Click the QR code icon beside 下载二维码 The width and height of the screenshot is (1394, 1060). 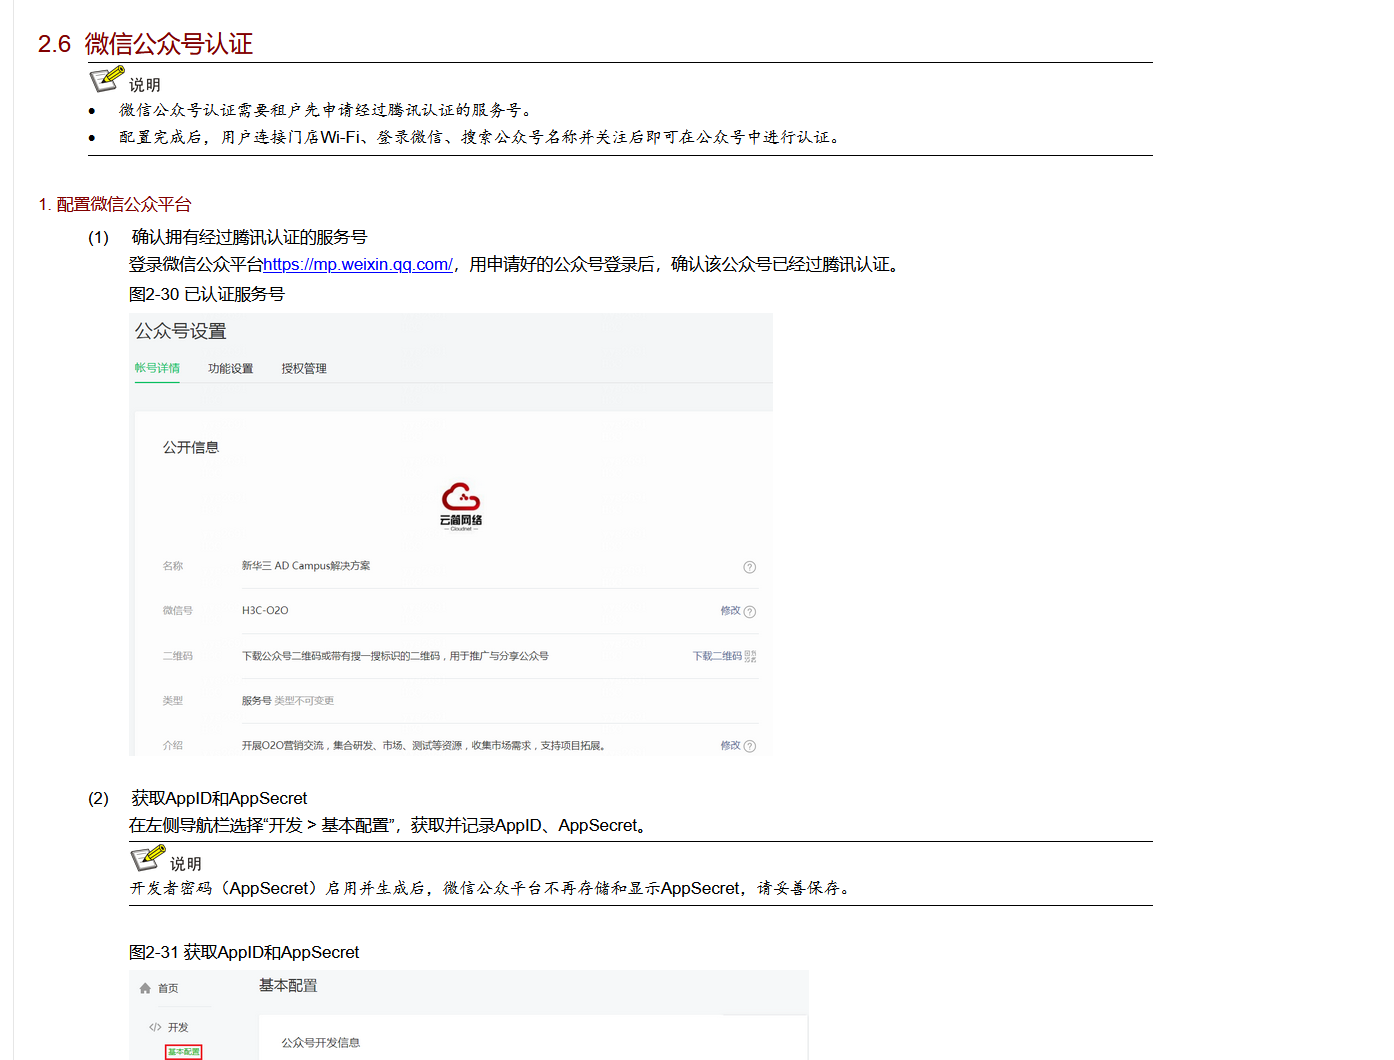pos(751,656)
